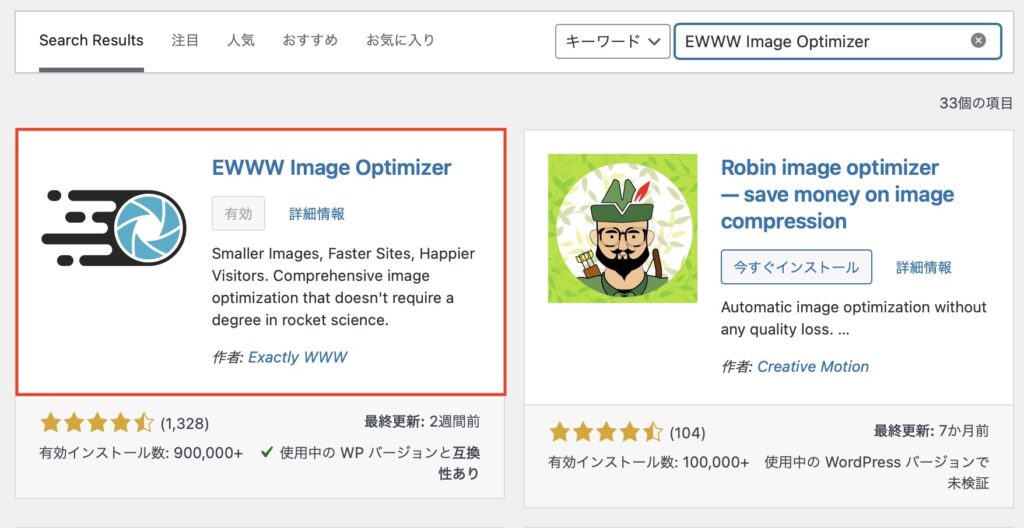Open the お気に入り tab
The image size is (1024, 528).
coord(400,41)
